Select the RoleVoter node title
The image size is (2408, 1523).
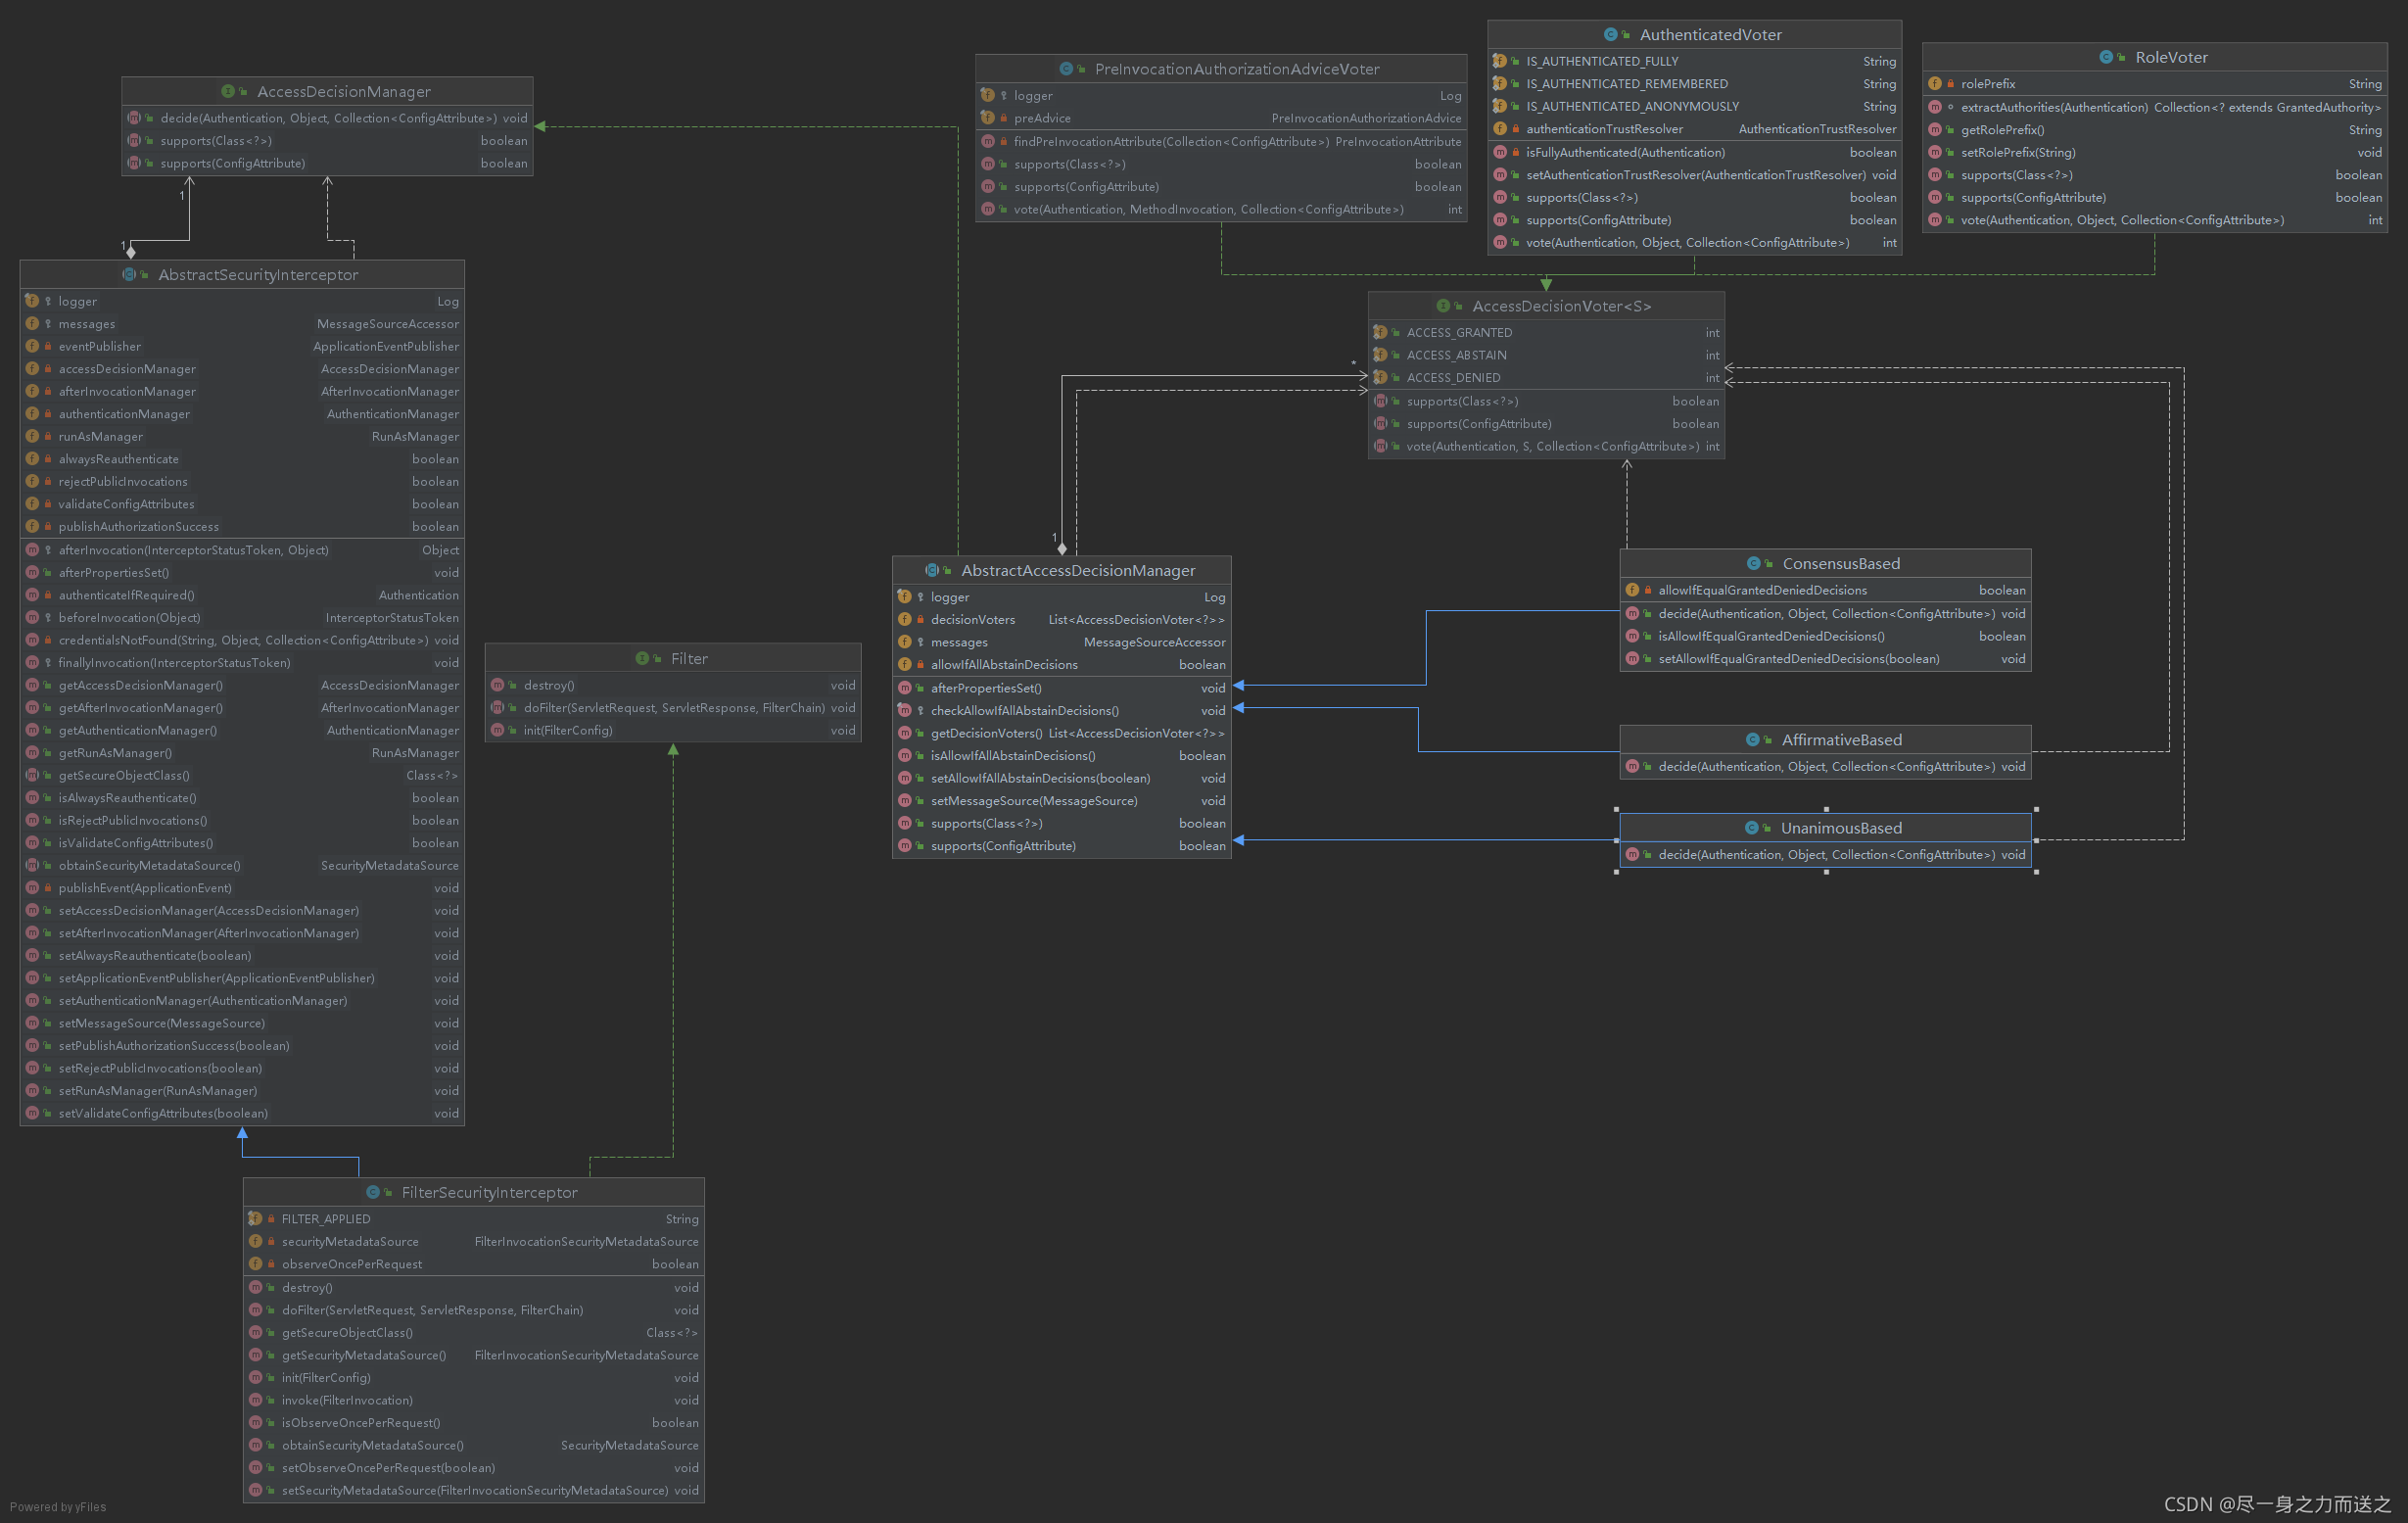pos(2171,57)
